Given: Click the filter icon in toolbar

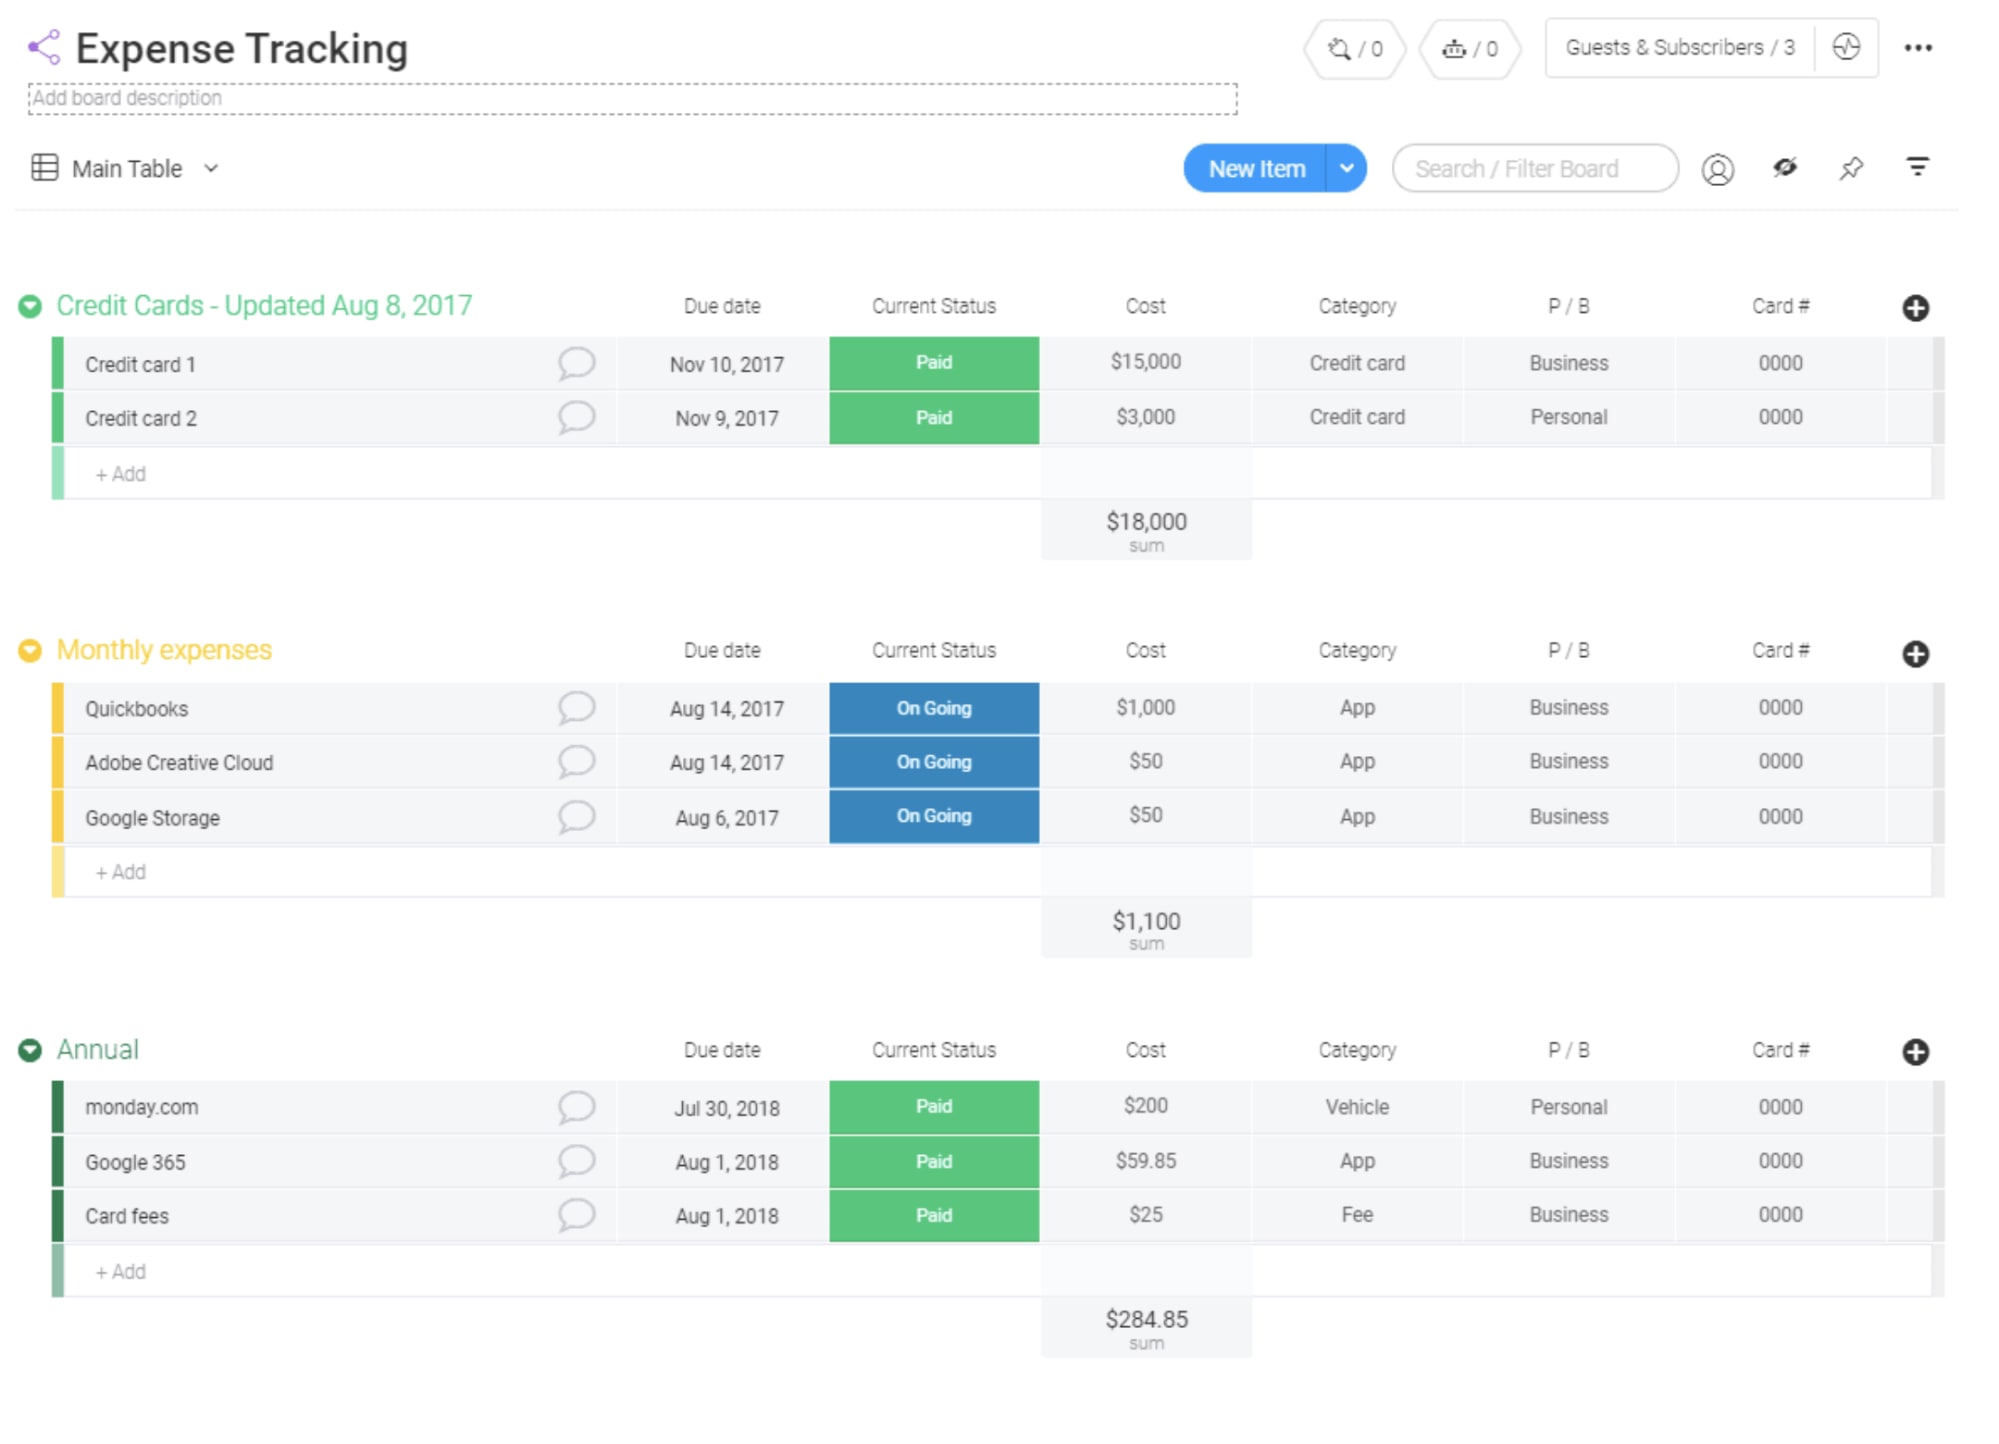Looking at the screenshot, I should click(1920, 169).
